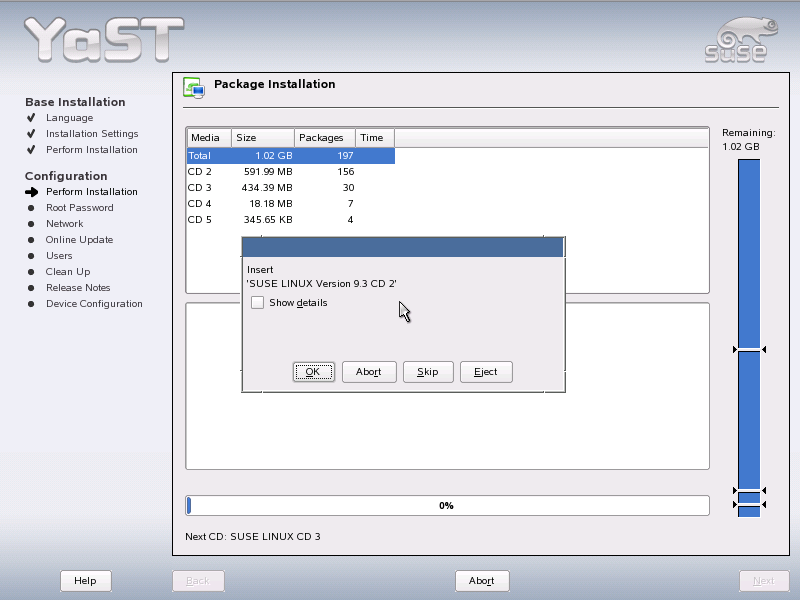Click the Insert dialog title bar

403,247
